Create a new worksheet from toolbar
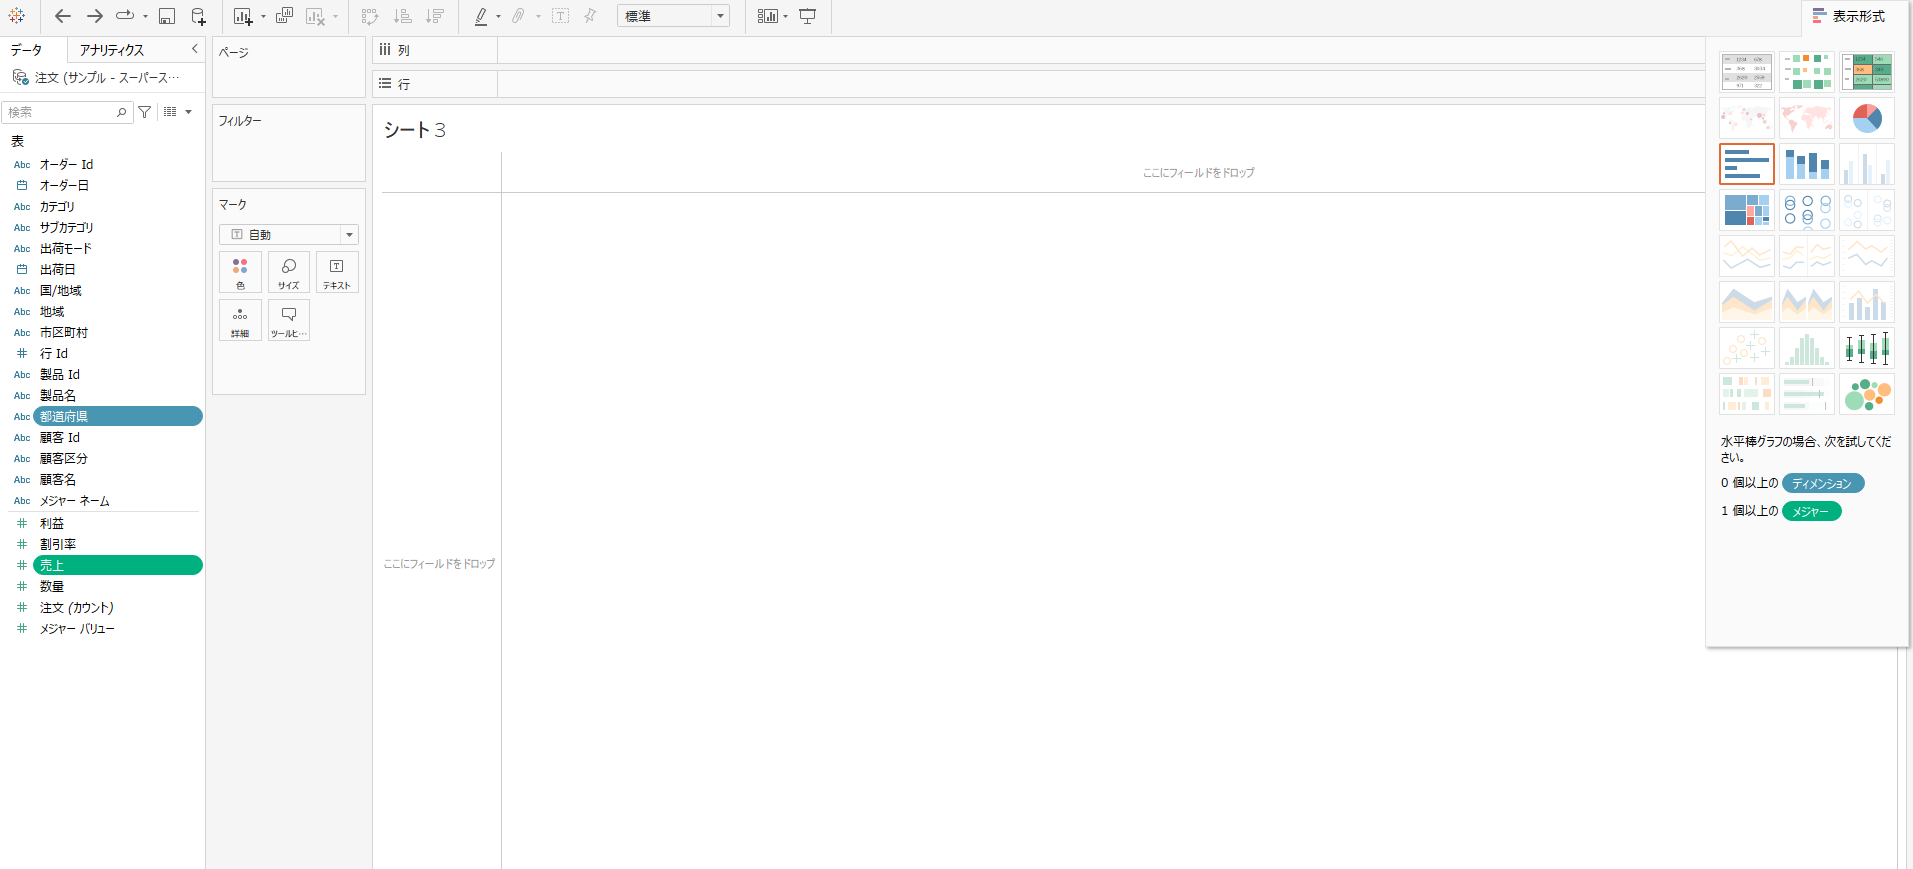The width and height of the screenshot is (1913, 869). click(243, 16)
